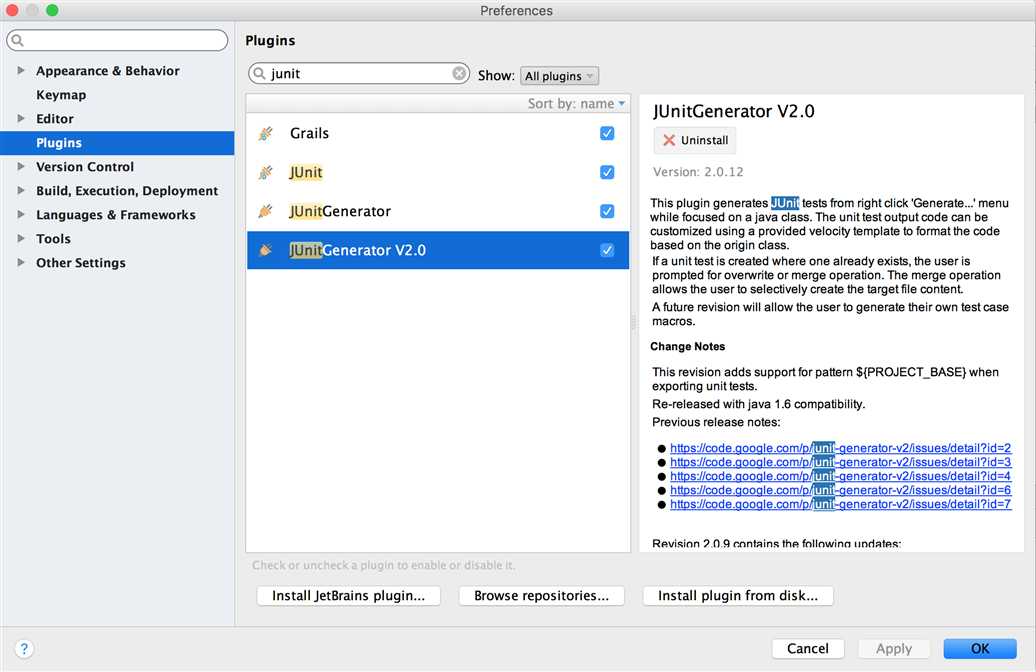Expand the Other Settings section
Viewport: 1036px width, 672px height.
21,262
